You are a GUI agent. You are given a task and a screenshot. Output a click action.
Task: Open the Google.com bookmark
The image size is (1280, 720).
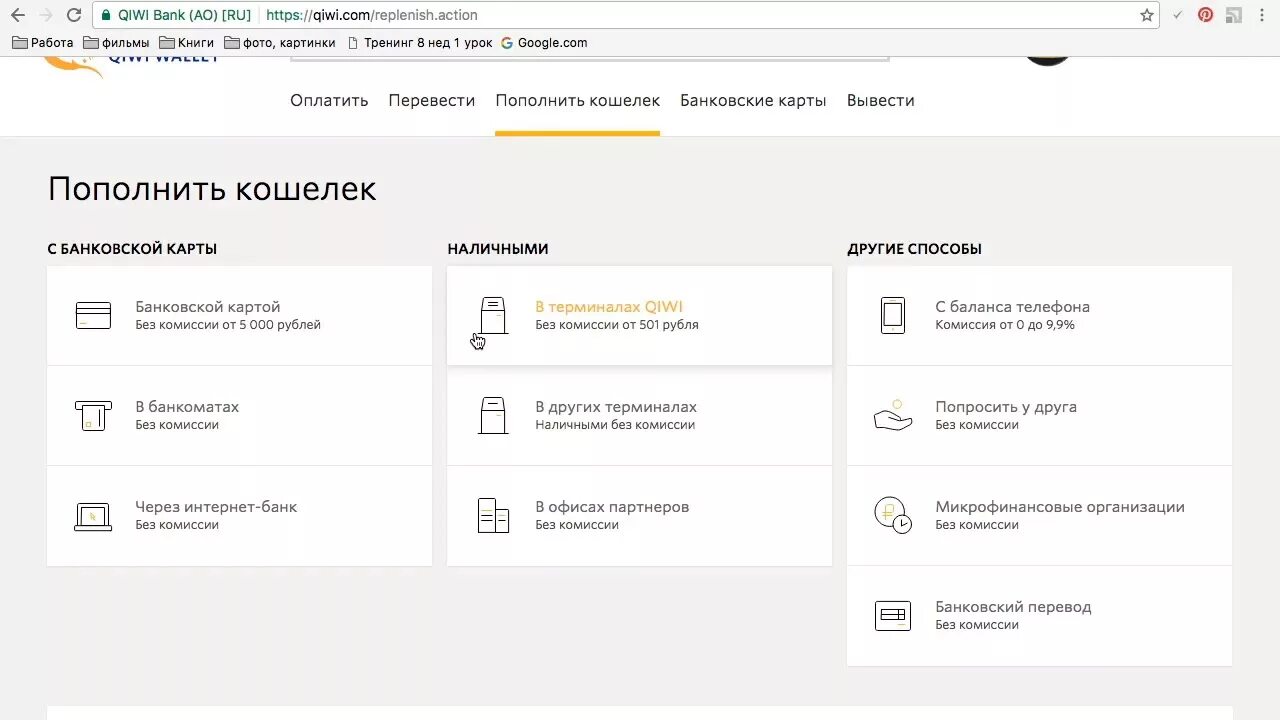pyautogui.click(x=544, y=43)
